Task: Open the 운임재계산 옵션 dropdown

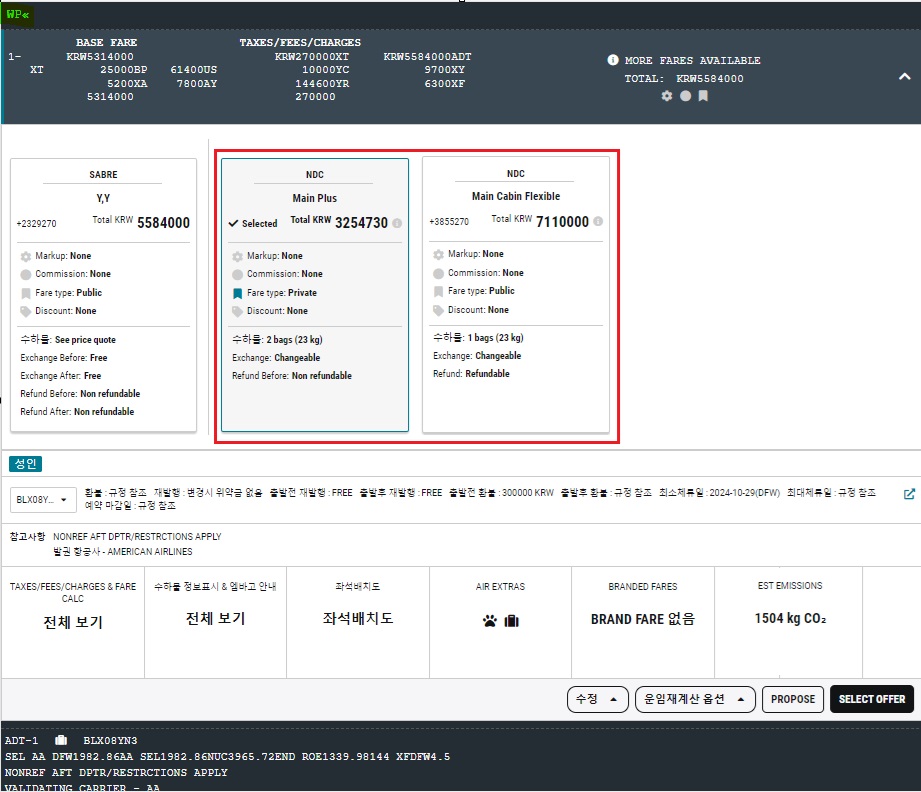Action: (x=695, y=699)
